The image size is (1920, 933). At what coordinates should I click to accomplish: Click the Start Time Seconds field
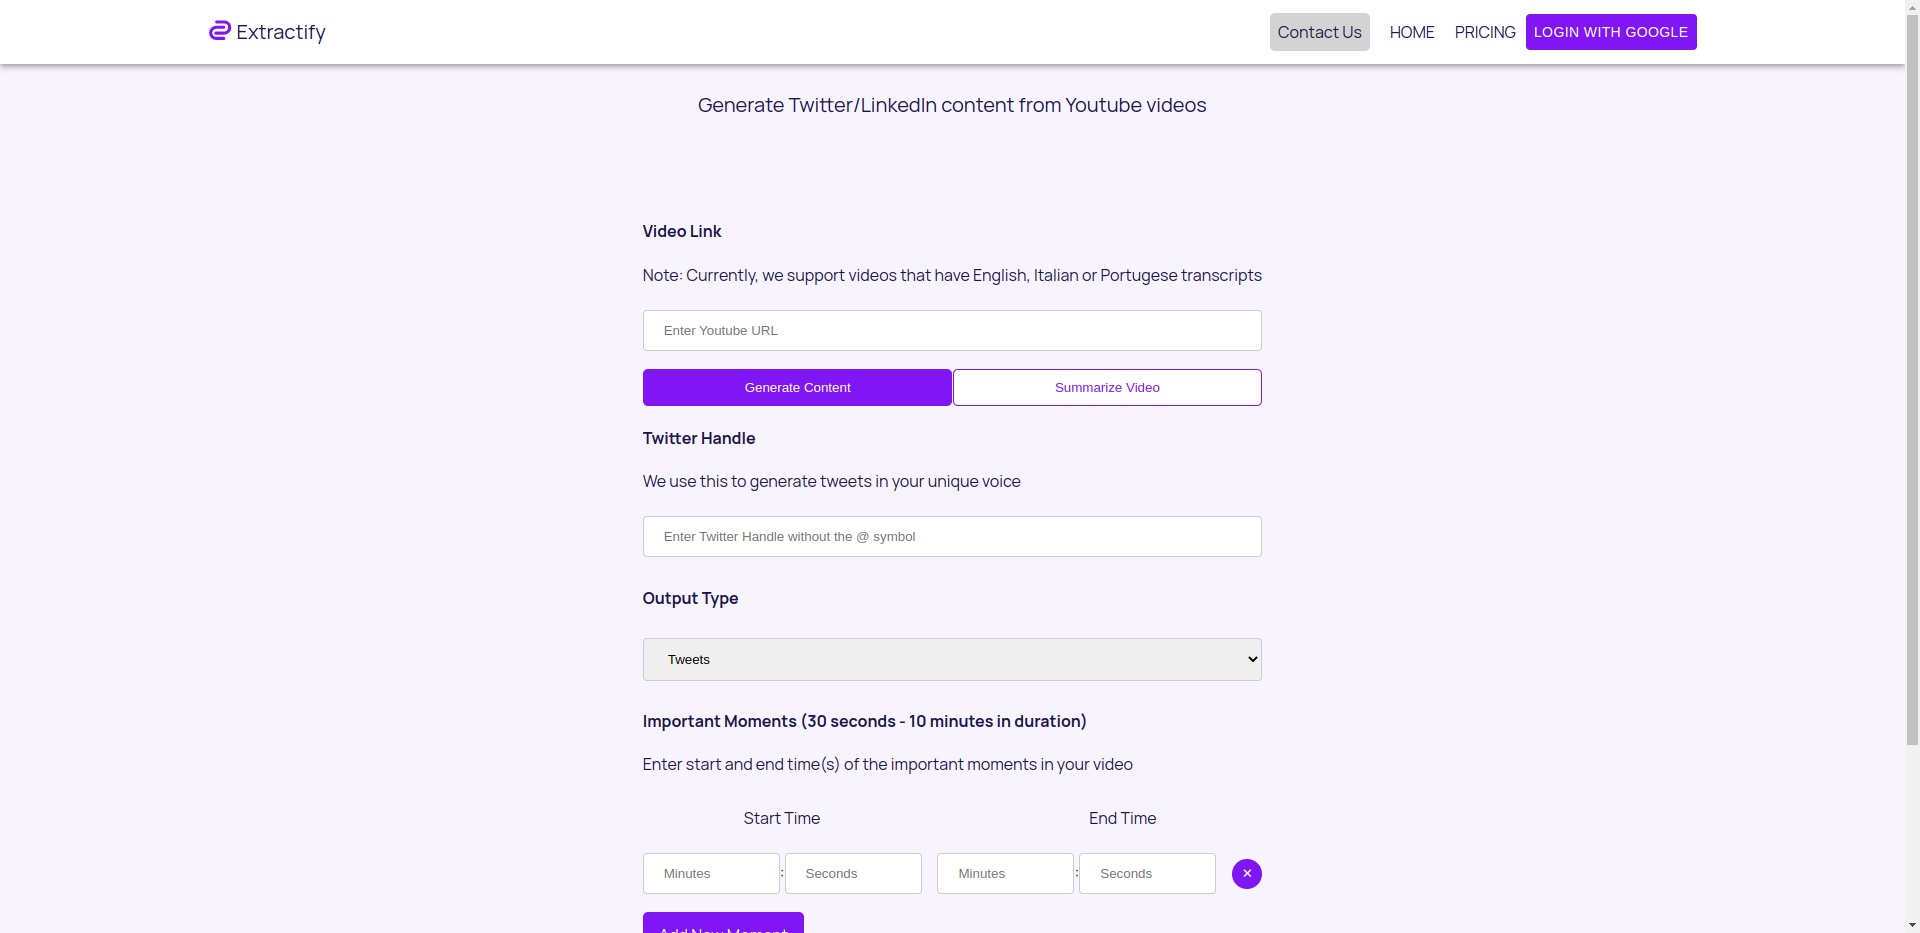point(853,874)
